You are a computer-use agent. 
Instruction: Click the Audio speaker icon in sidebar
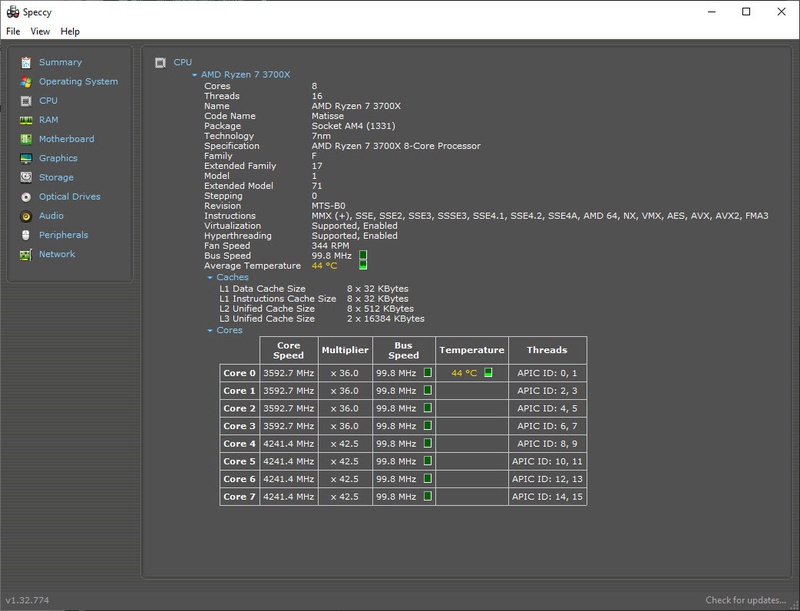tap(26, 216)
